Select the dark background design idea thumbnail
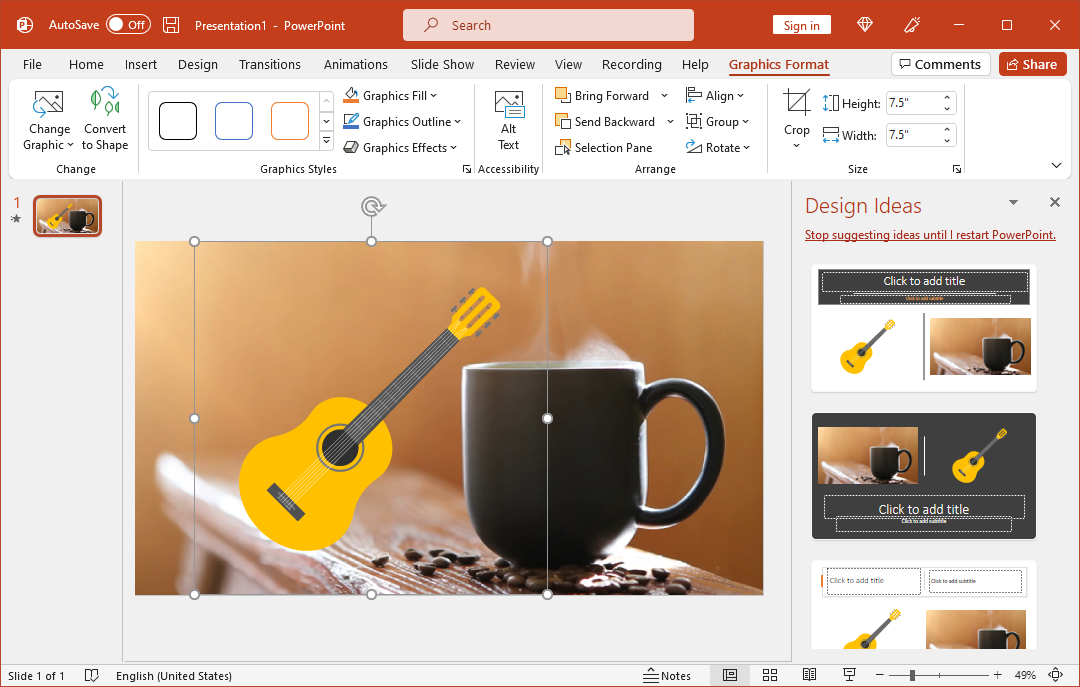The image size is (1080, 687). pyautogui.click(x=924, y=476)
